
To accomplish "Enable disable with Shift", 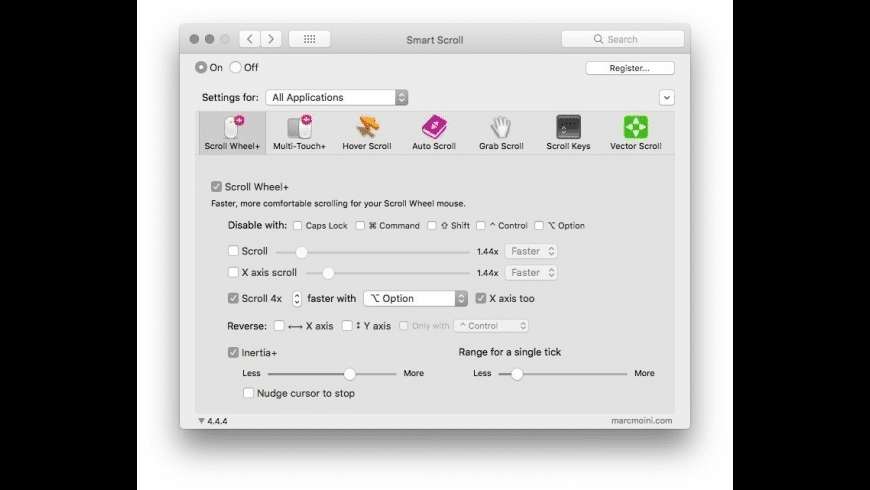I will [x=432, y=225].
